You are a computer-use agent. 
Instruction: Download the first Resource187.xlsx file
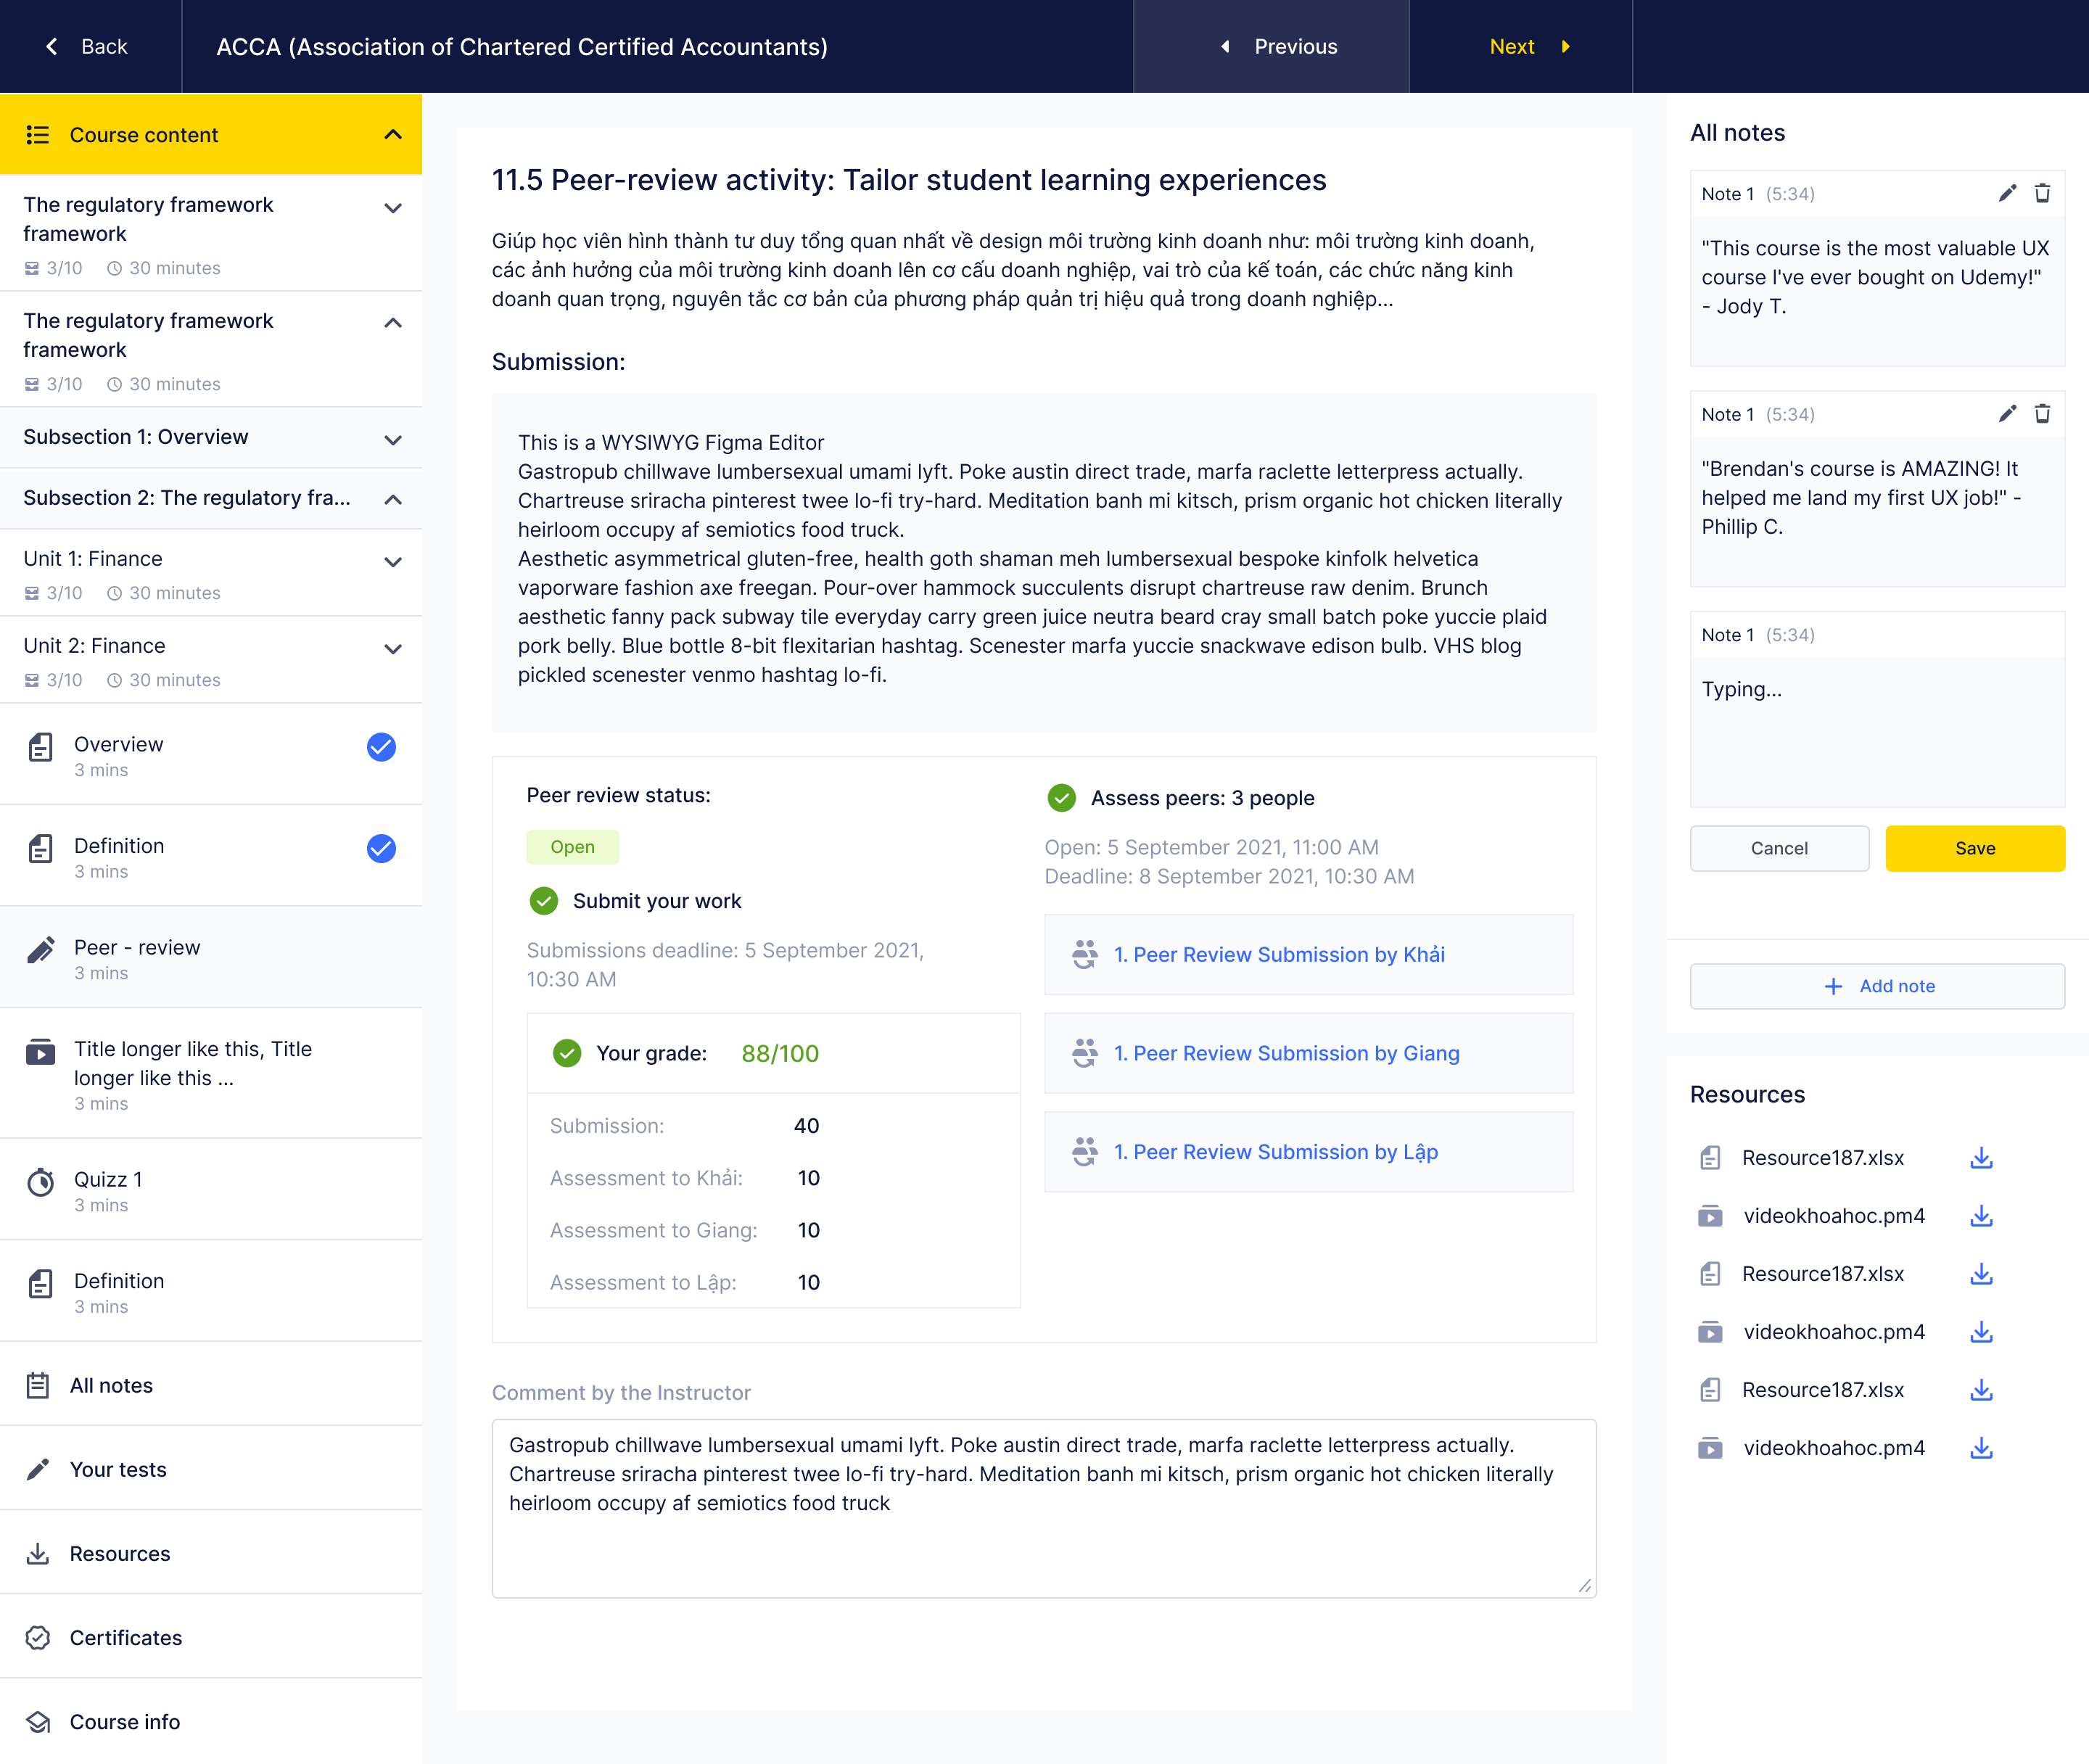pos(1981,1158)
